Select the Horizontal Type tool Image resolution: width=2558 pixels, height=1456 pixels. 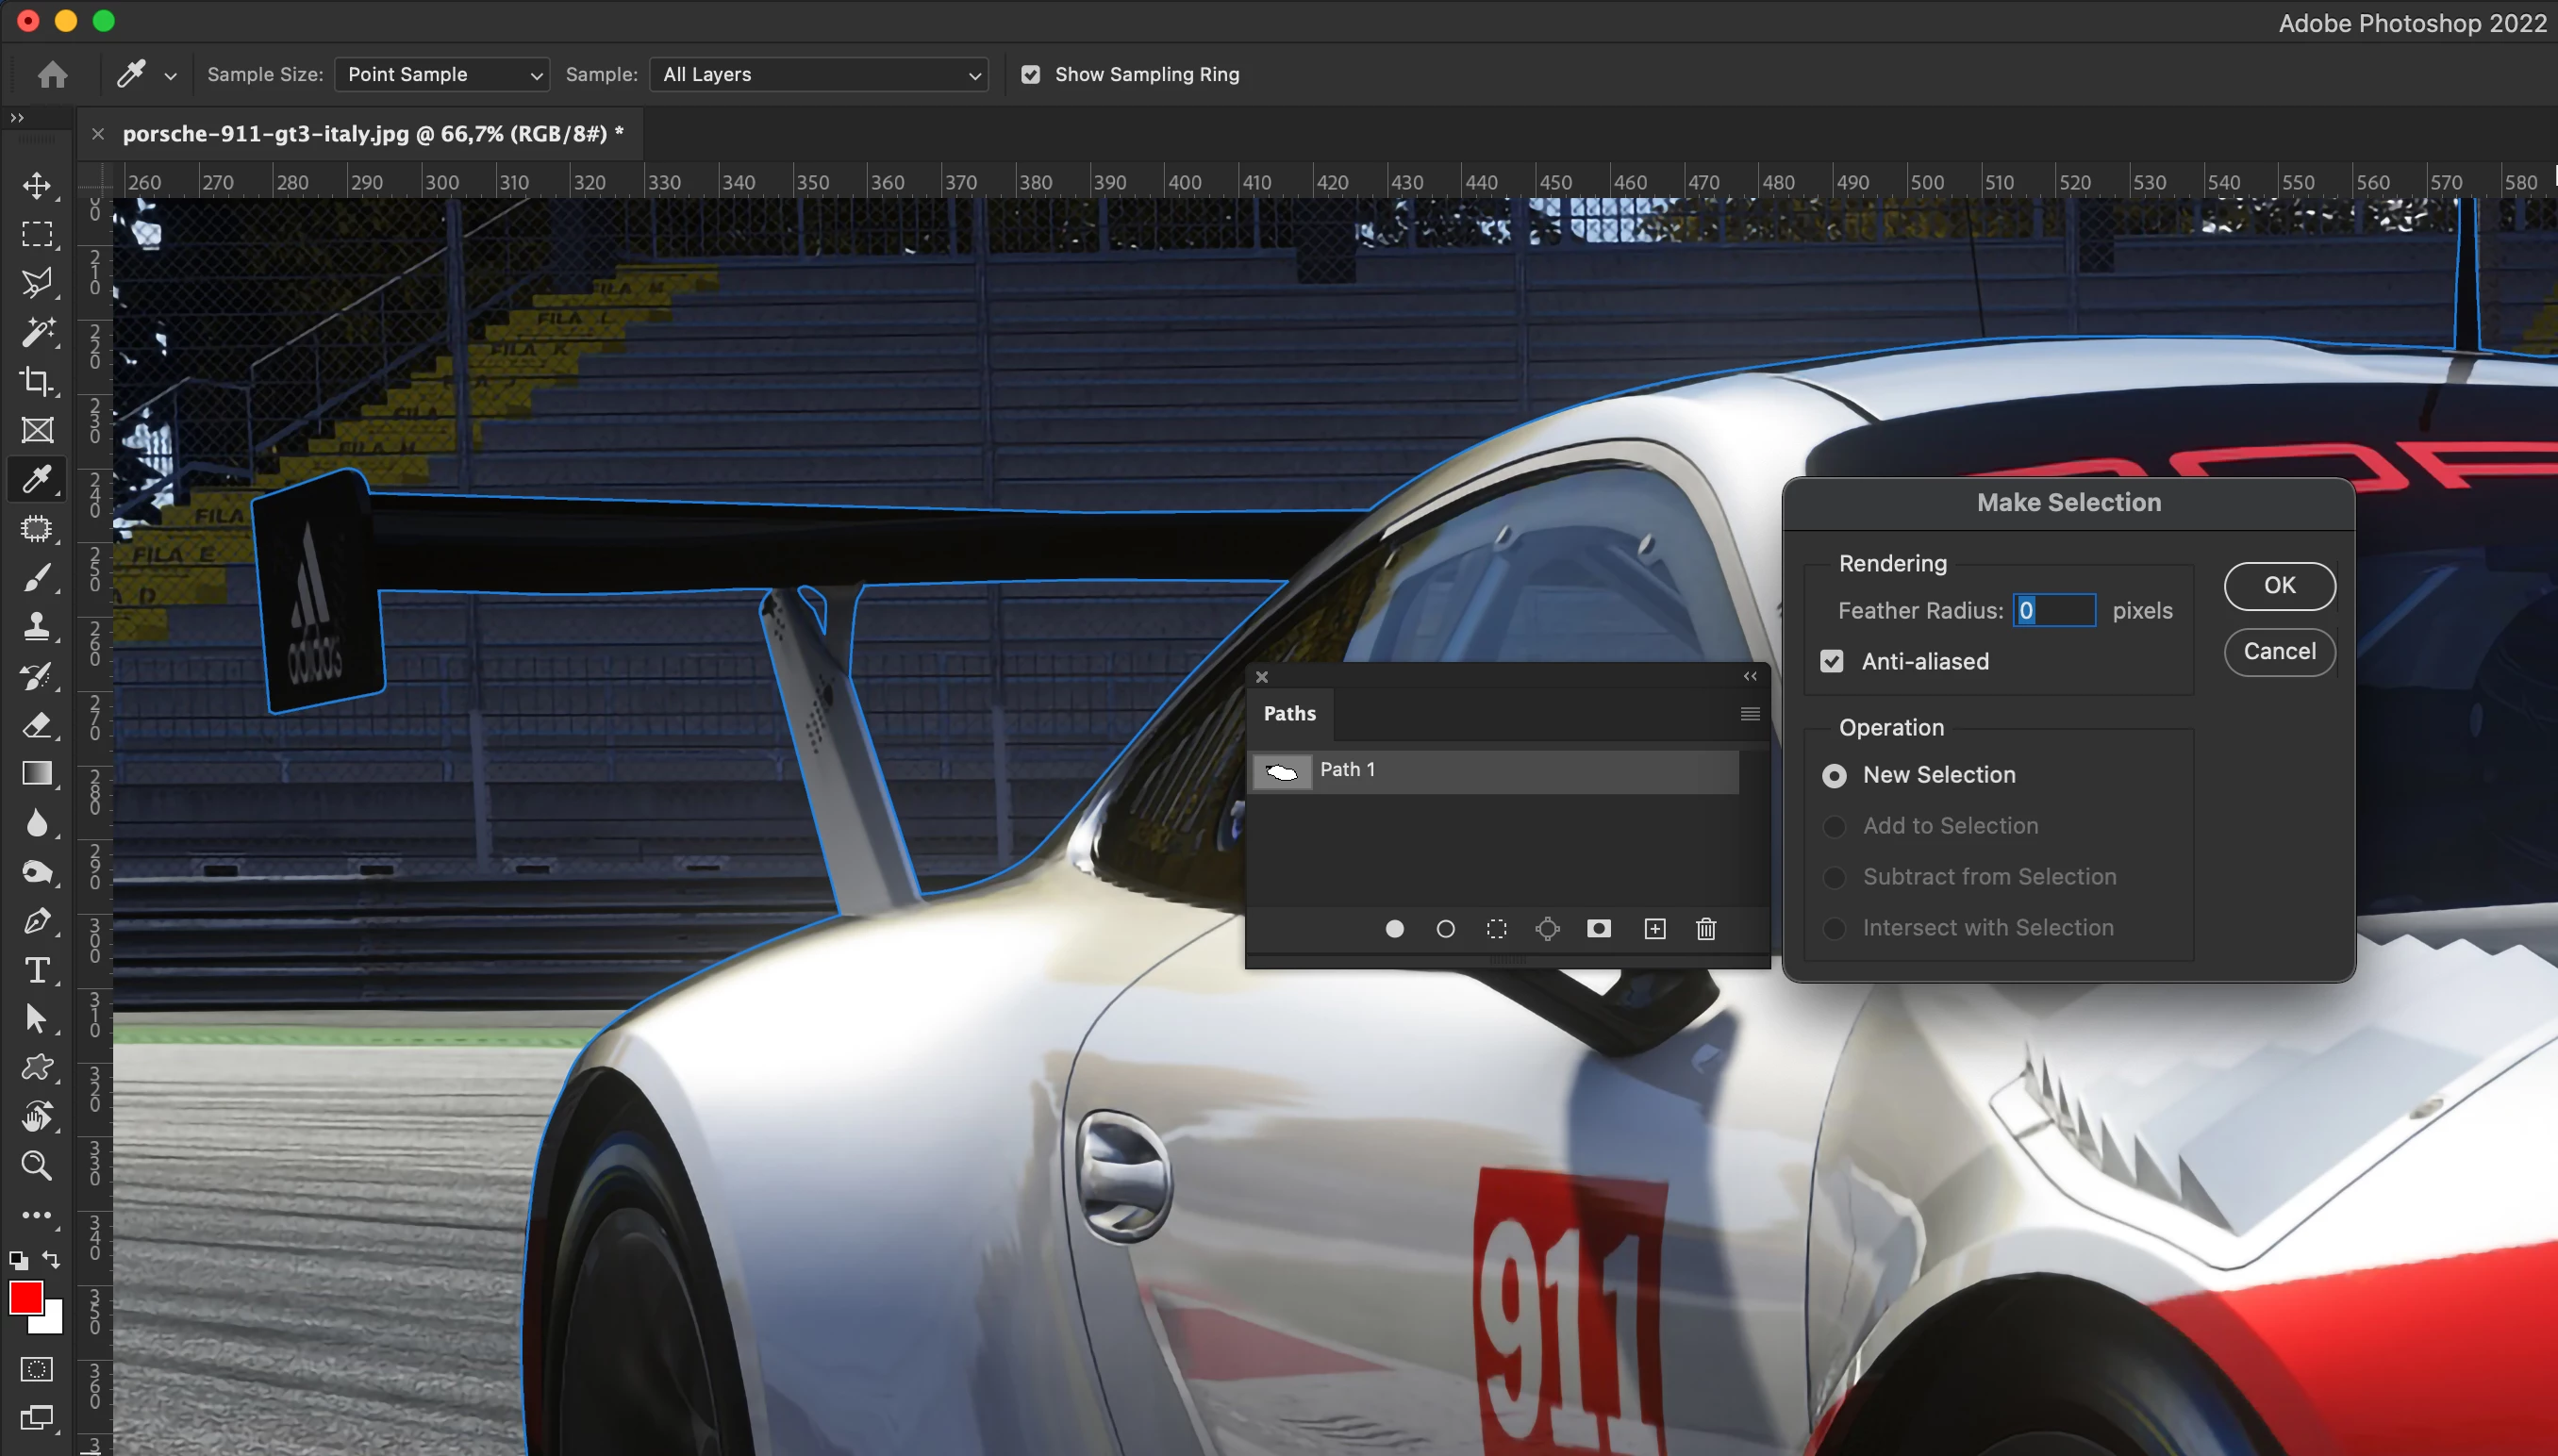coord(37,970)
